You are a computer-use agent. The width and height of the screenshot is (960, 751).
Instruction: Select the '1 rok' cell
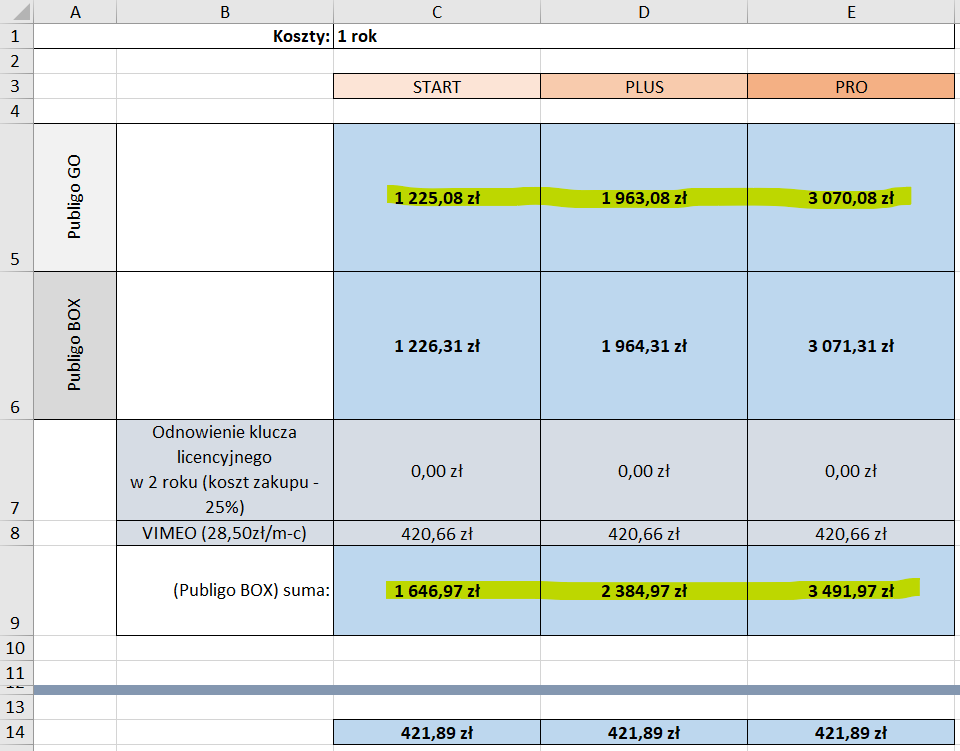coord(437,37)
